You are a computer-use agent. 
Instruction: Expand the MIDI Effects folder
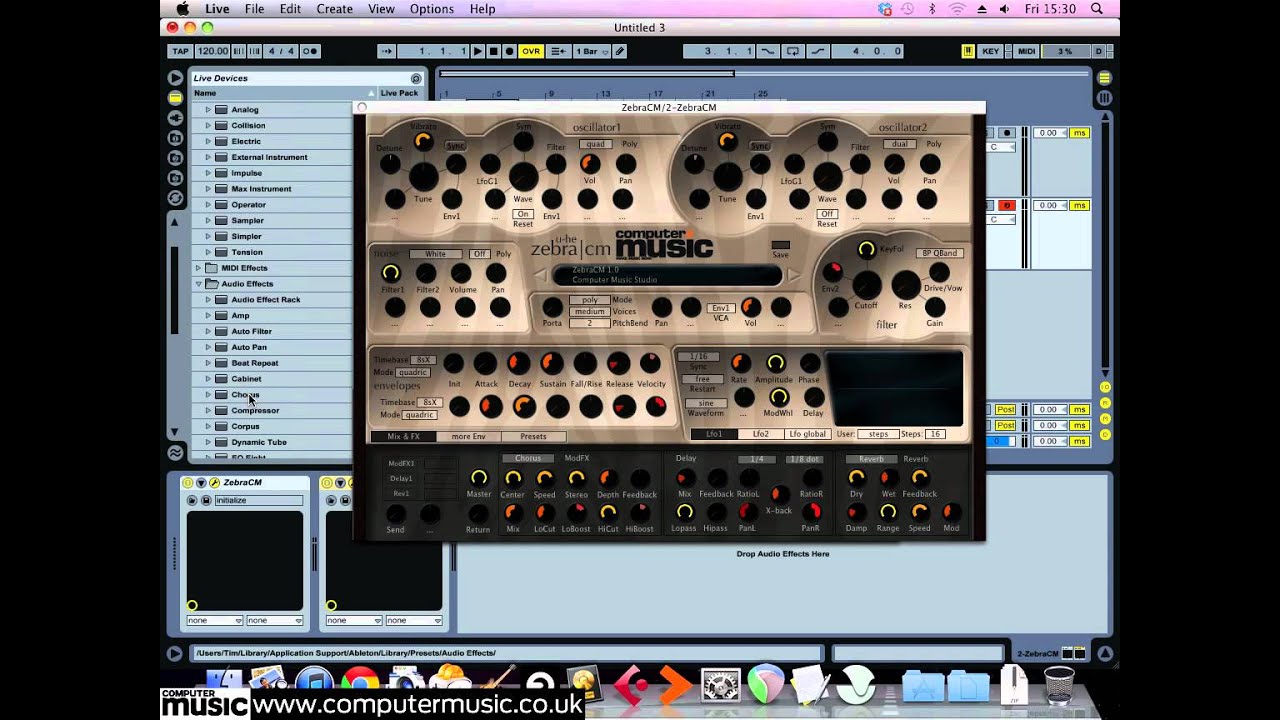pyautogui.click(x=198, y=268)
